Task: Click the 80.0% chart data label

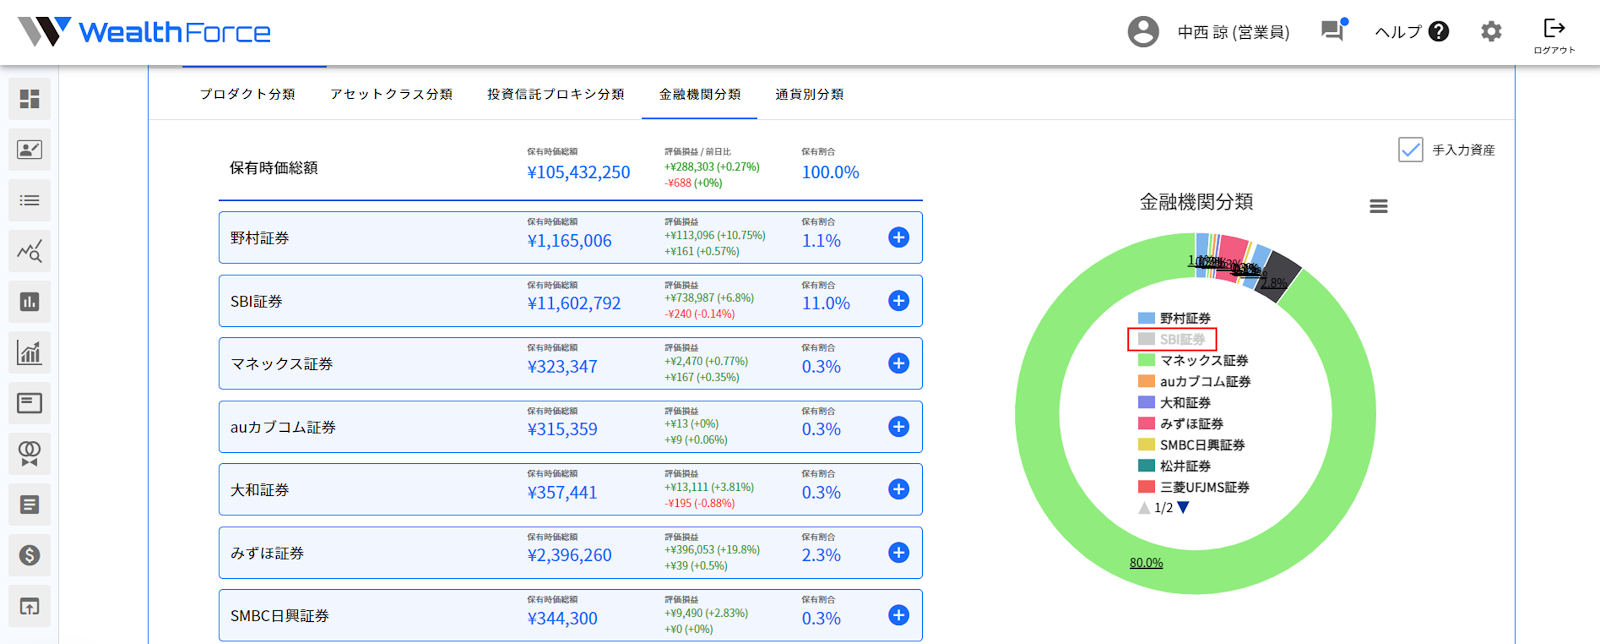Action: click(1146, 563)
